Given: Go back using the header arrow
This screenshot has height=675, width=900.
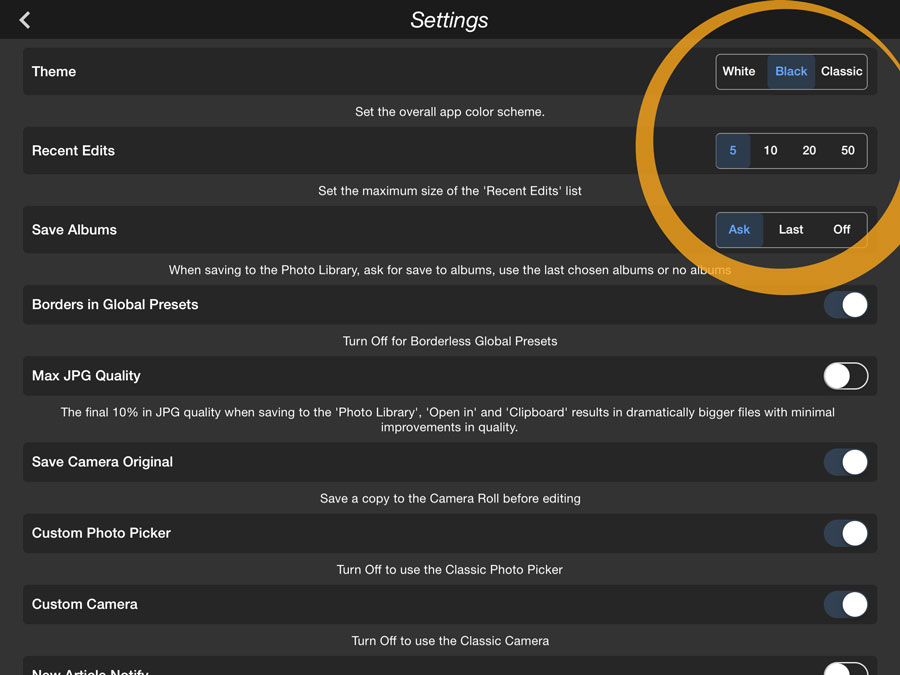Looking at the screenshot, I should pyautogui.click(x=25, y=20).
